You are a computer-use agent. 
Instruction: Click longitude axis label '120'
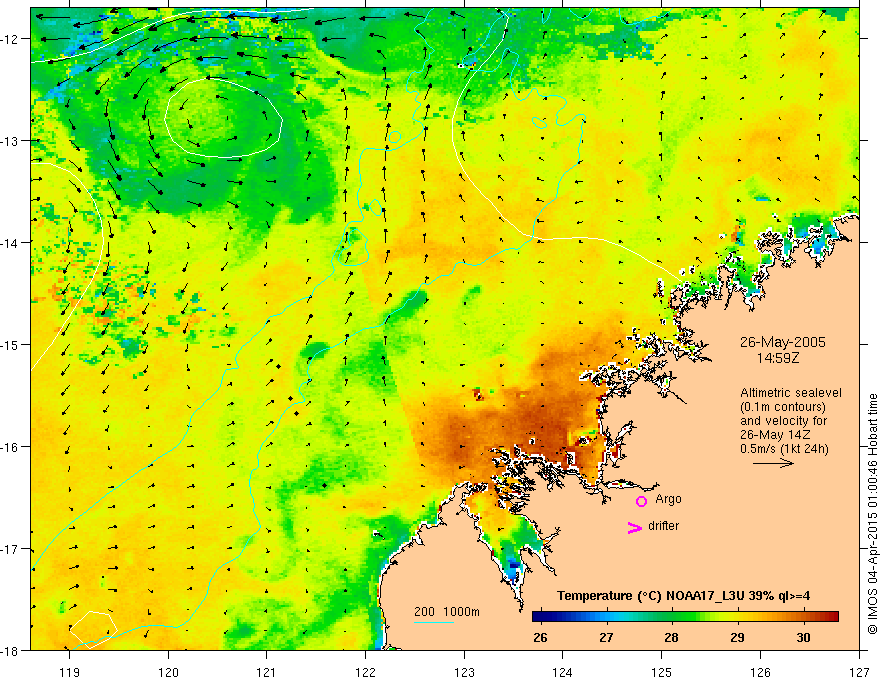[x=168, y=672]
